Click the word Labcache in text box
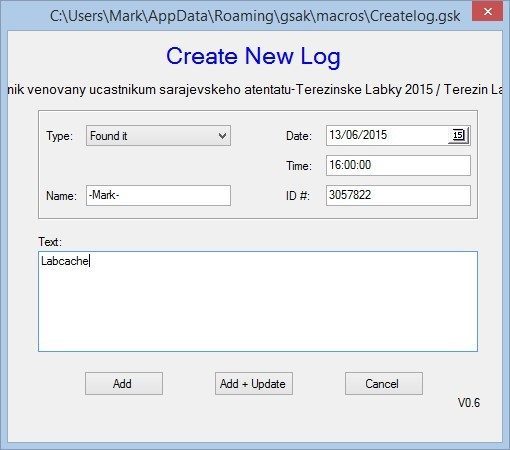The image size is (510, 450). (x=65, y=261)
